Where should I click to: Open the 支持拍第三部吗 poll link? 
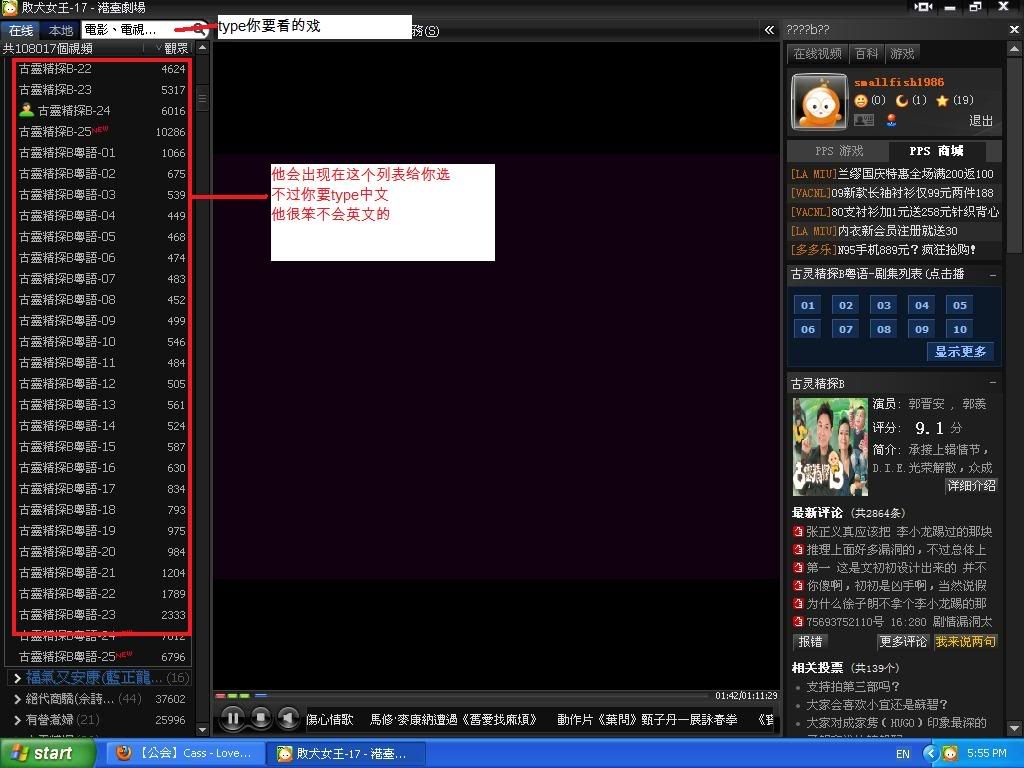pos(853,686)
